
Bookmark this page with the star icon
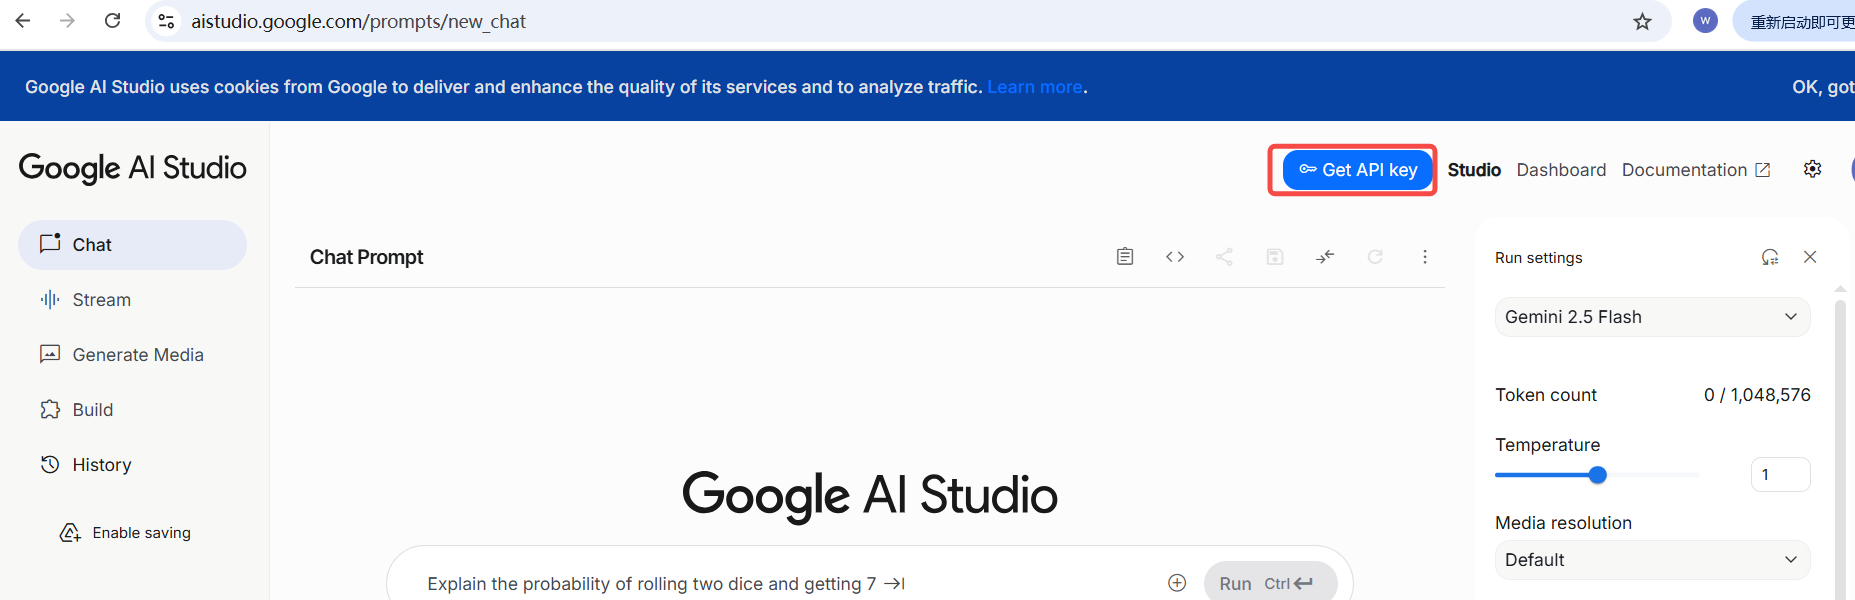[1642, 21]
